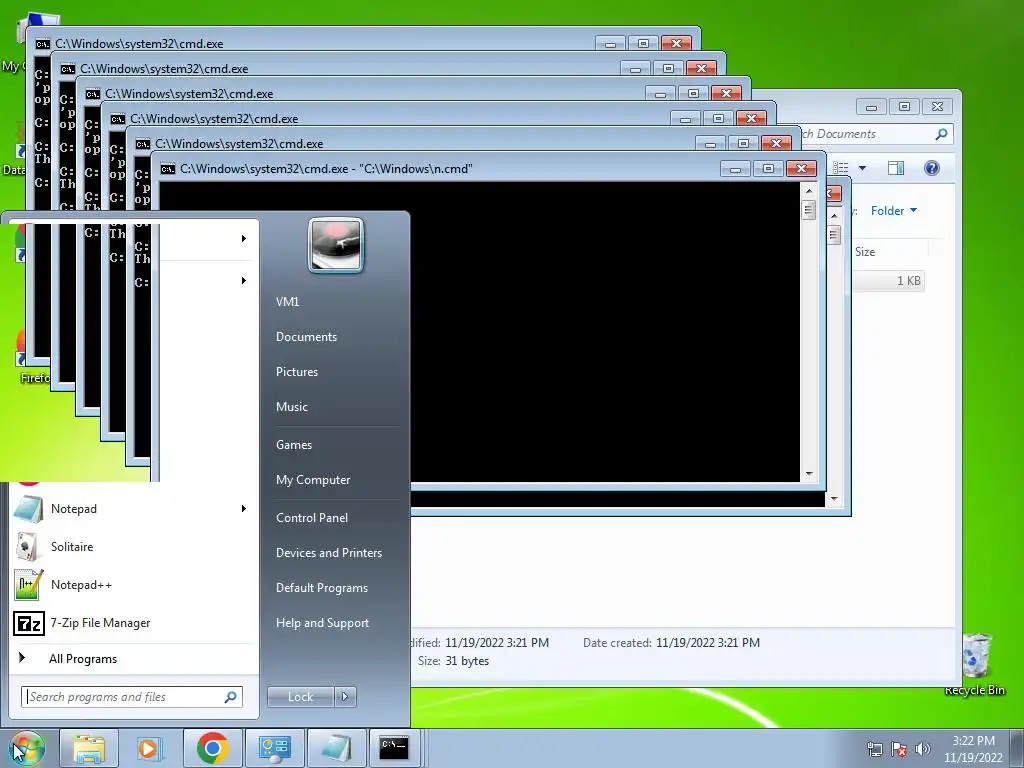Open the VM1 user folder
1024x768 pixels.
tap(287, 302)
